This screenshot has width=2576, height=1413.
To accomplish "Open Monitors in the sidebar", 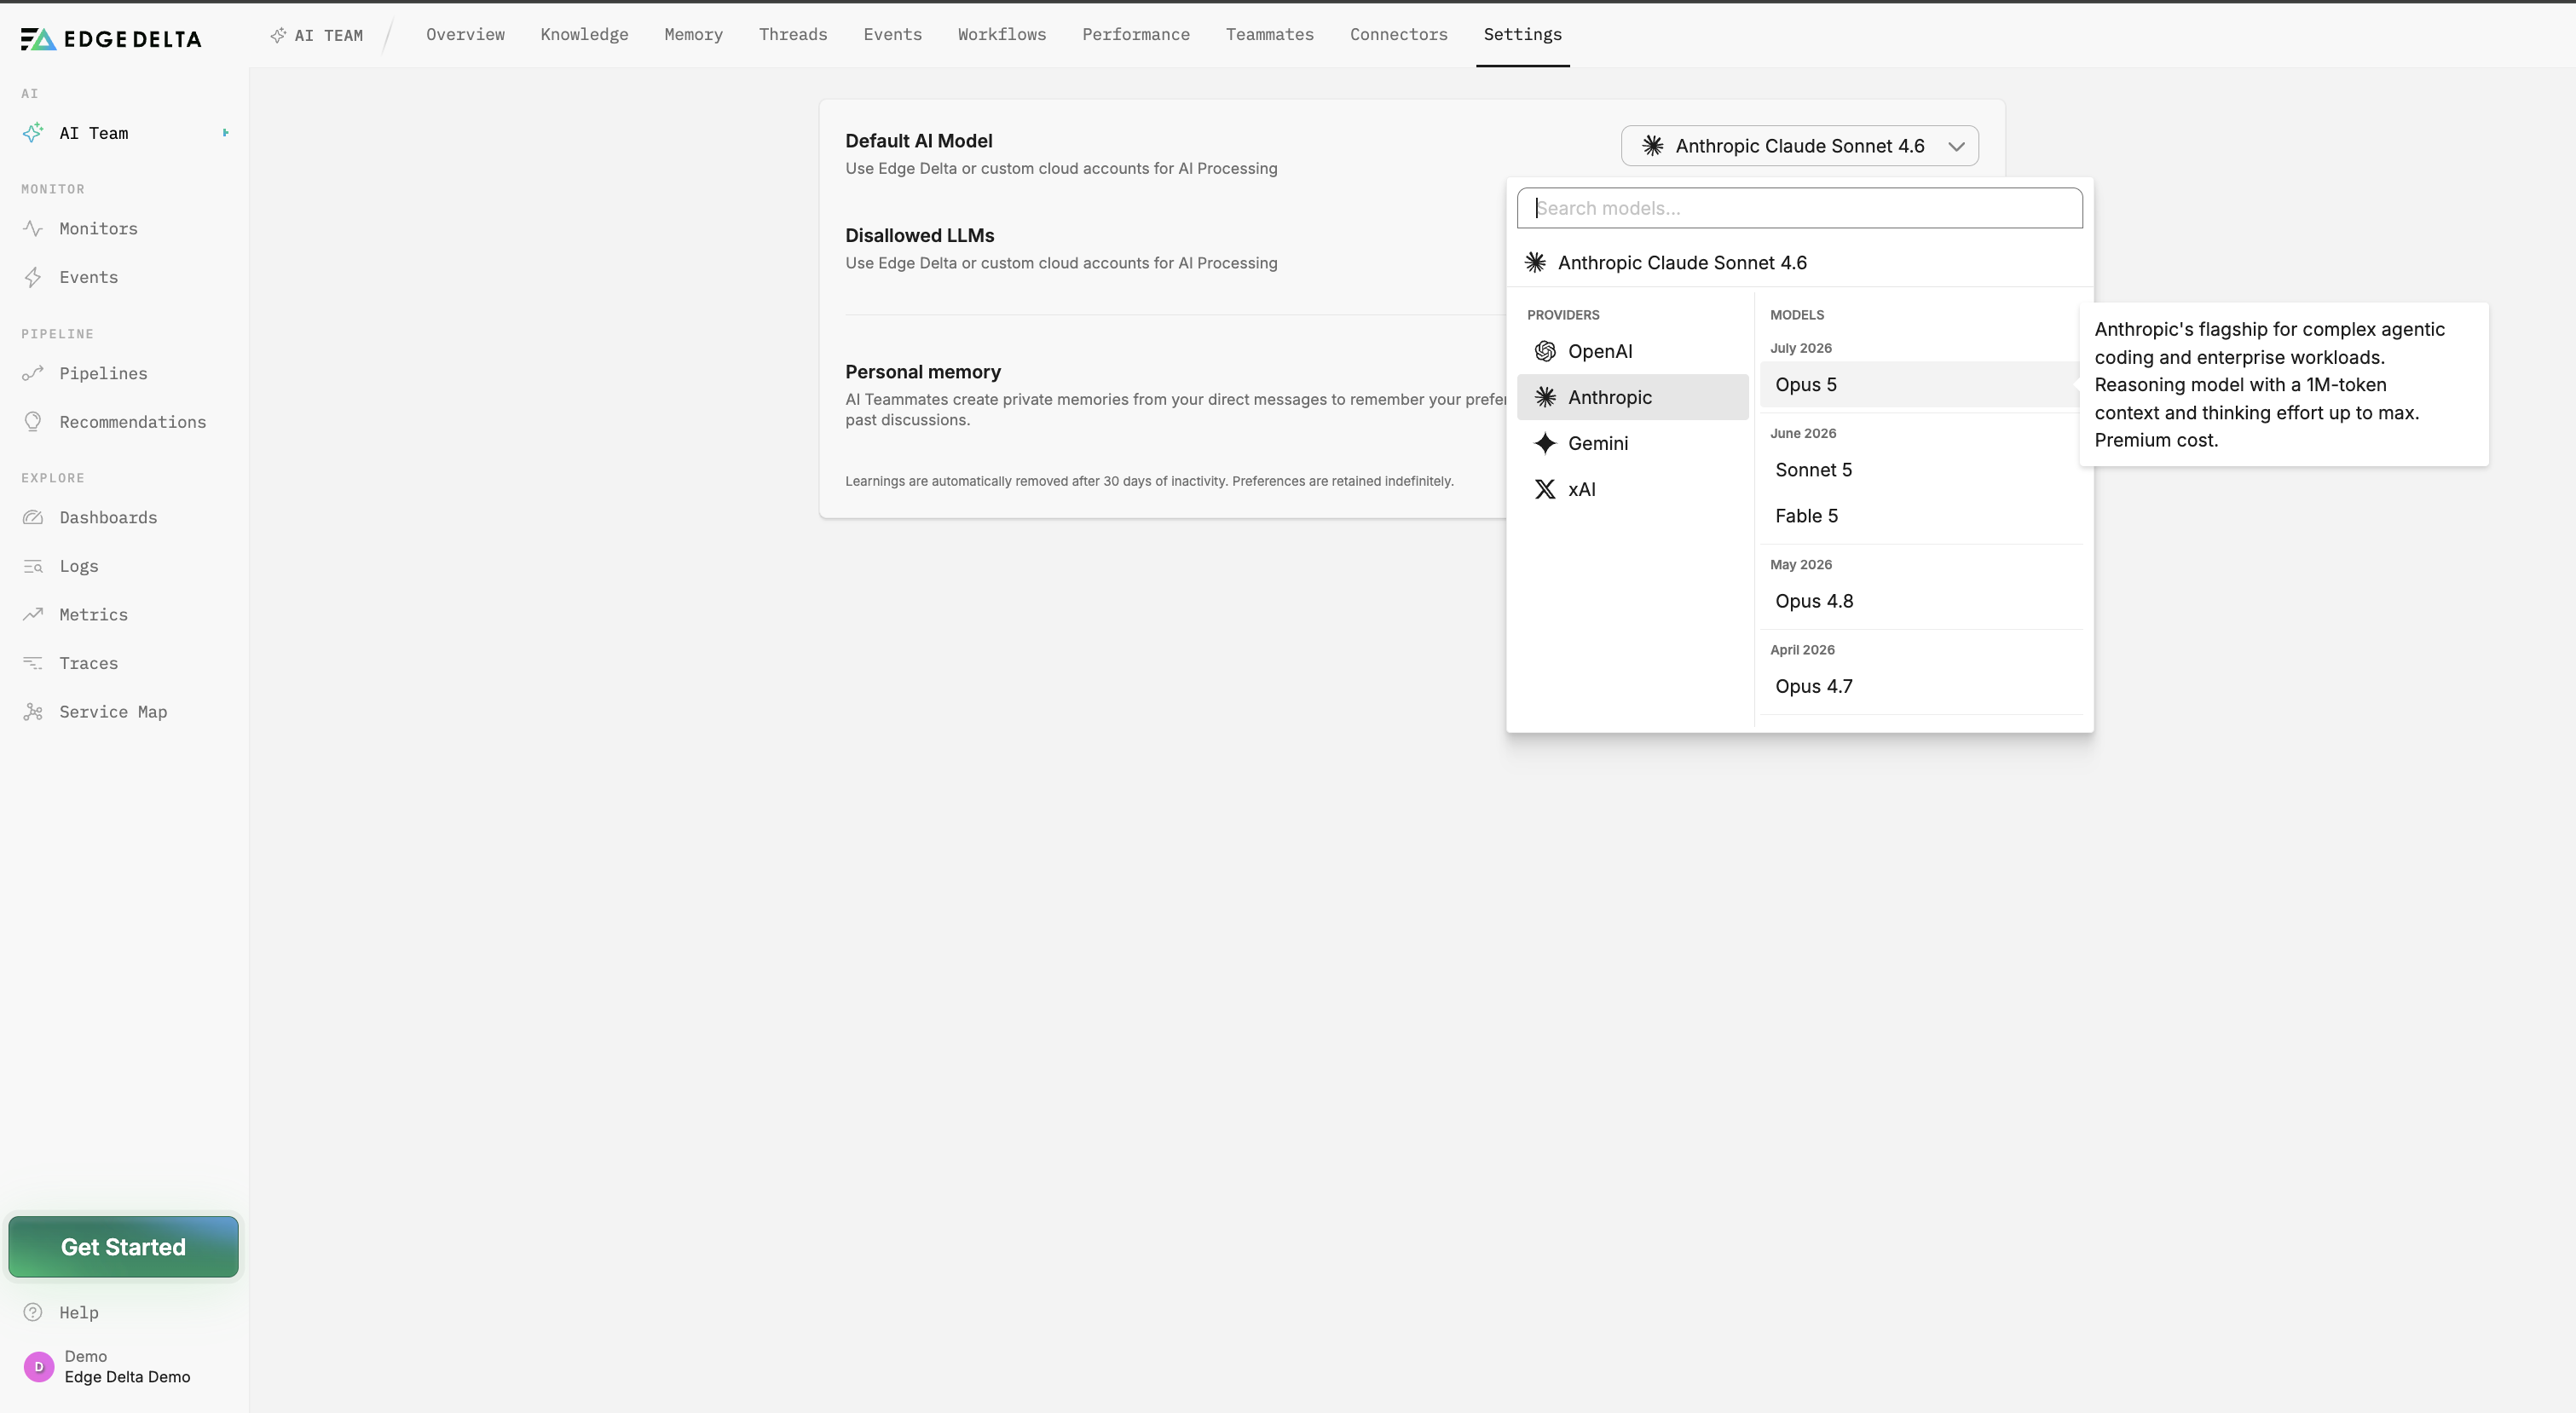I will point(98,229).
